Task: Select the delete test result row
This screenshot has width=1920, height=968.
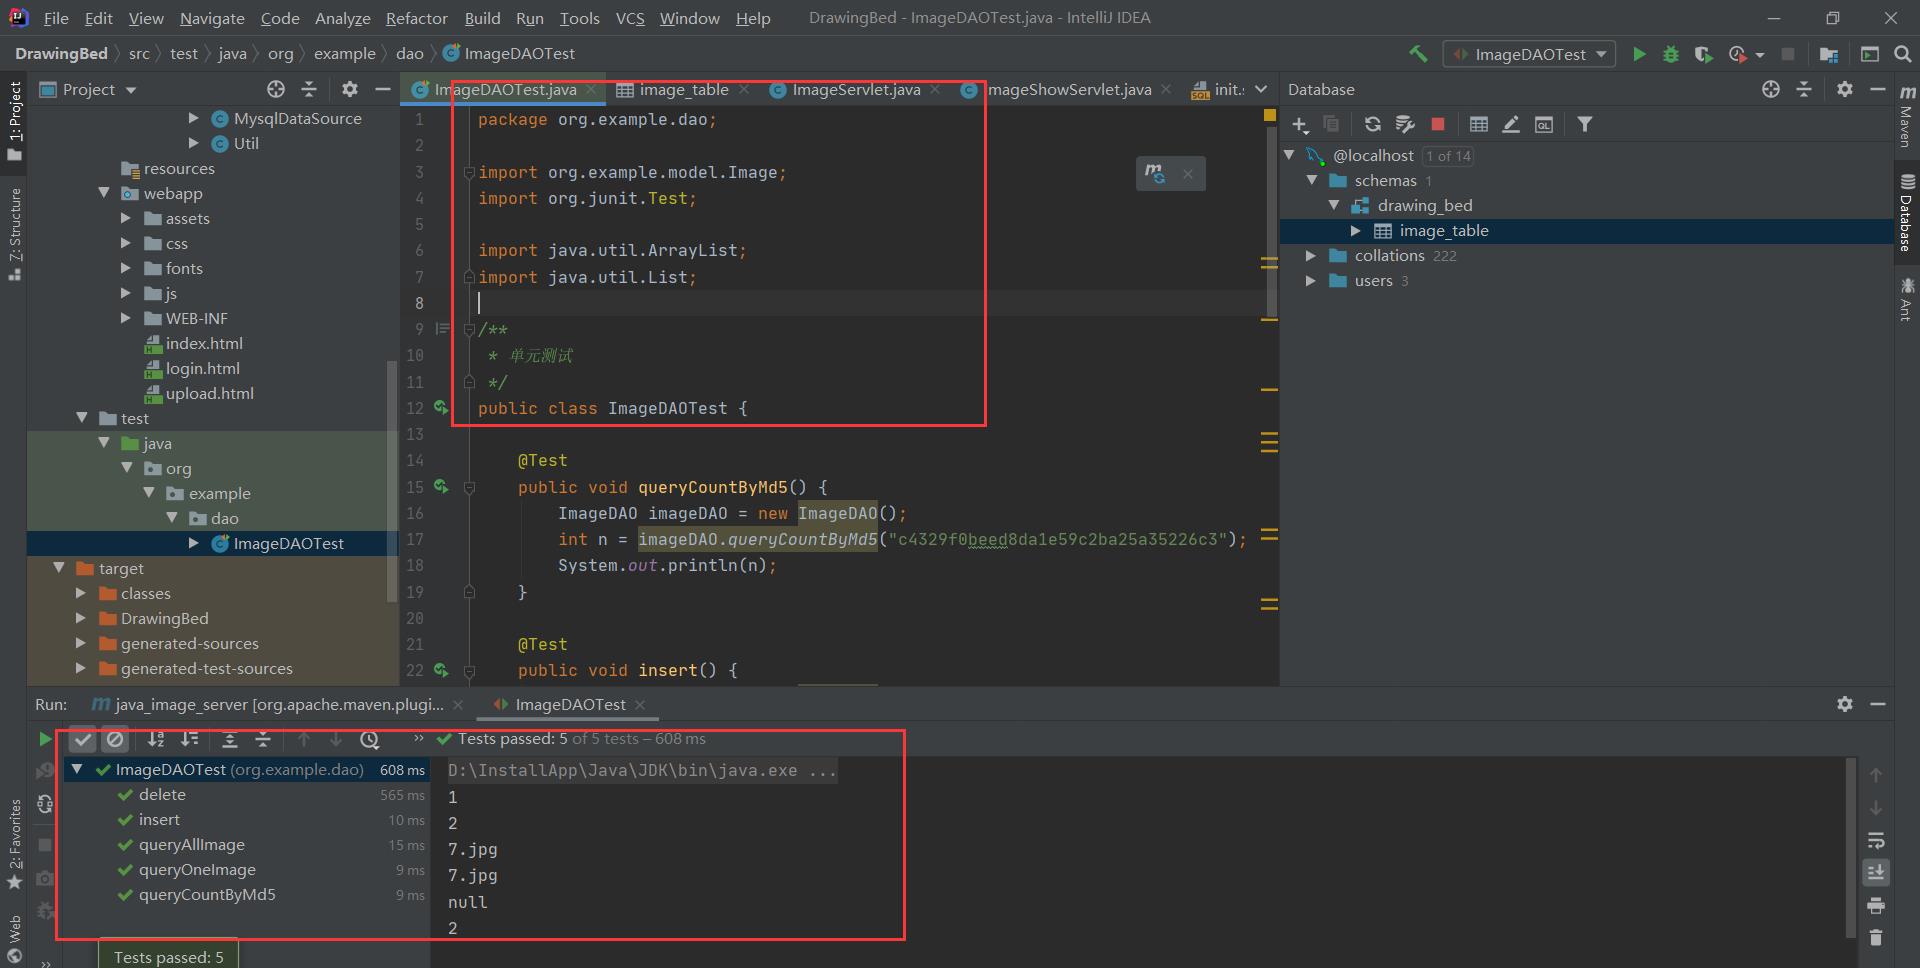Action: (245, 795)
